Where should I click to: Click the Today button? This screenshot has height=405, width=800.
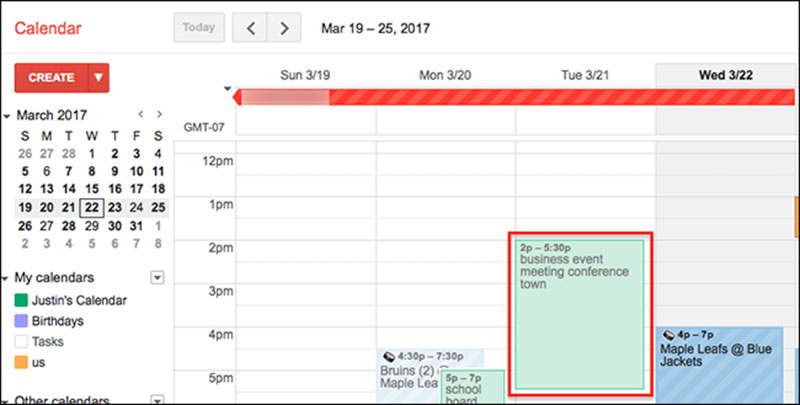[199, 28]
